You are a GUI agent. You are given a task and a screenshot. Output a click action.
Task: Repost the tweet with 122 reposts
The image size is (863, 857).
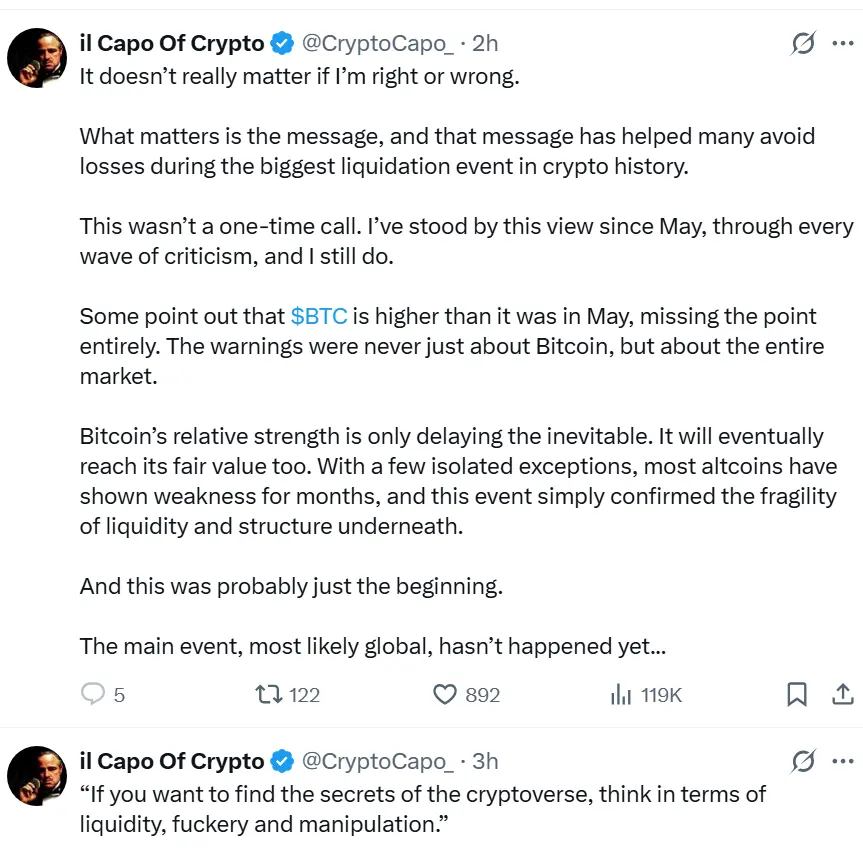[269, 694]
